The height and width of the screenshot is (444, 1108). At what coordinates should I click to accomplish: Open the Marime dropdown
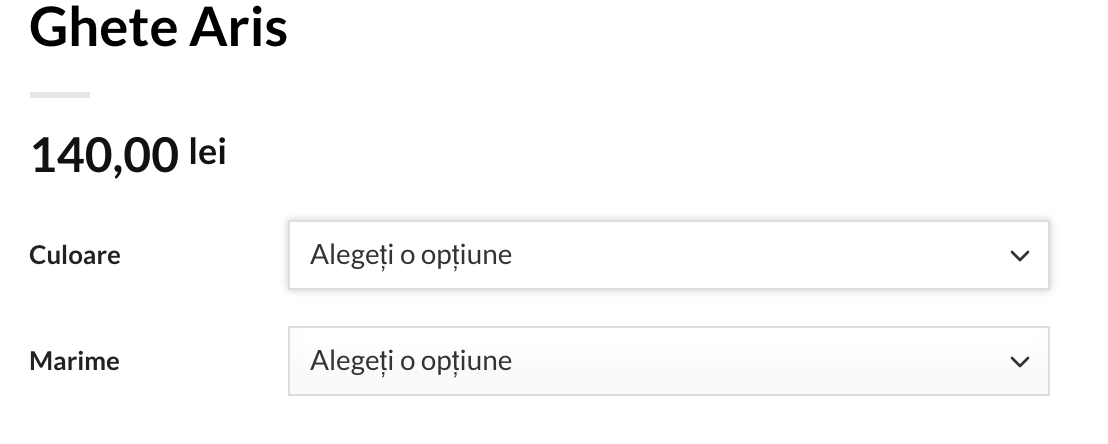(668, 361)
